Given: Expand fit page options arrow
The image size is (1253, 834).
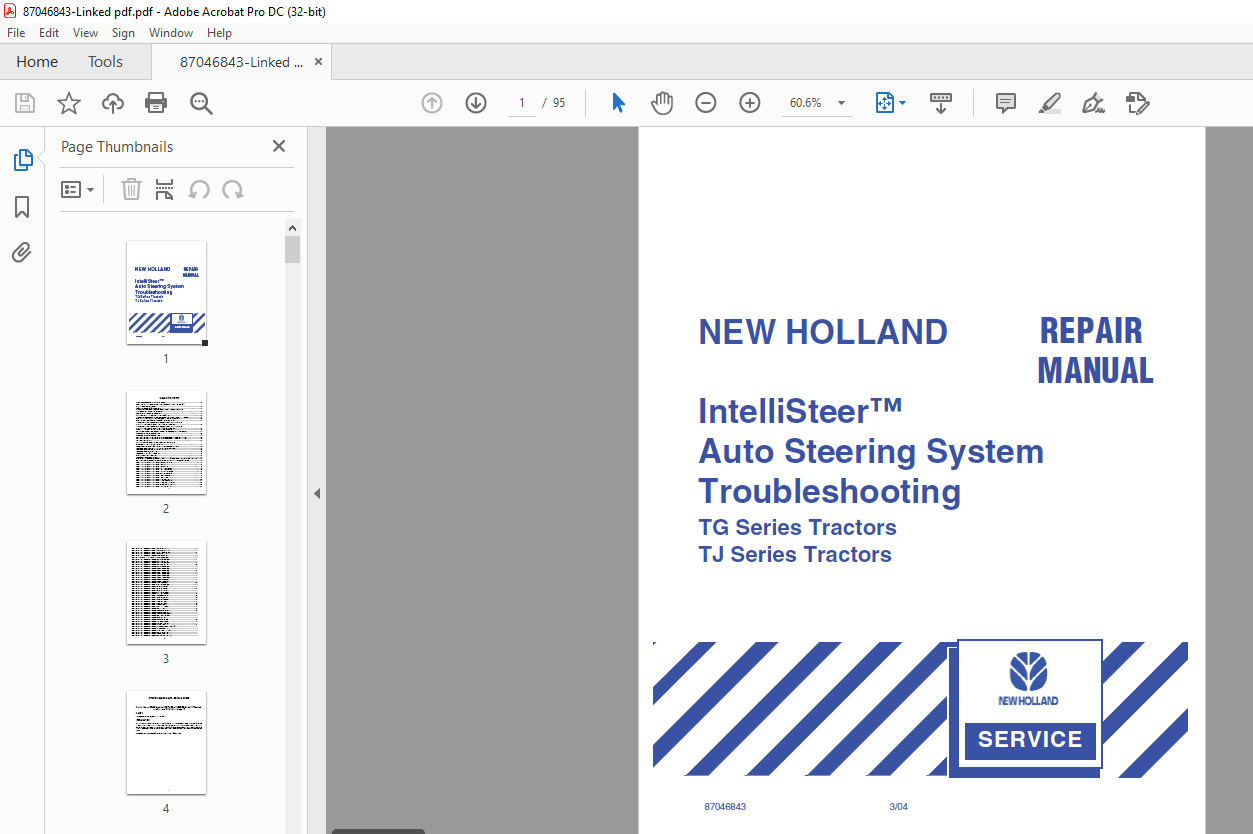Looking at the screenshot, I should [903, 103].
